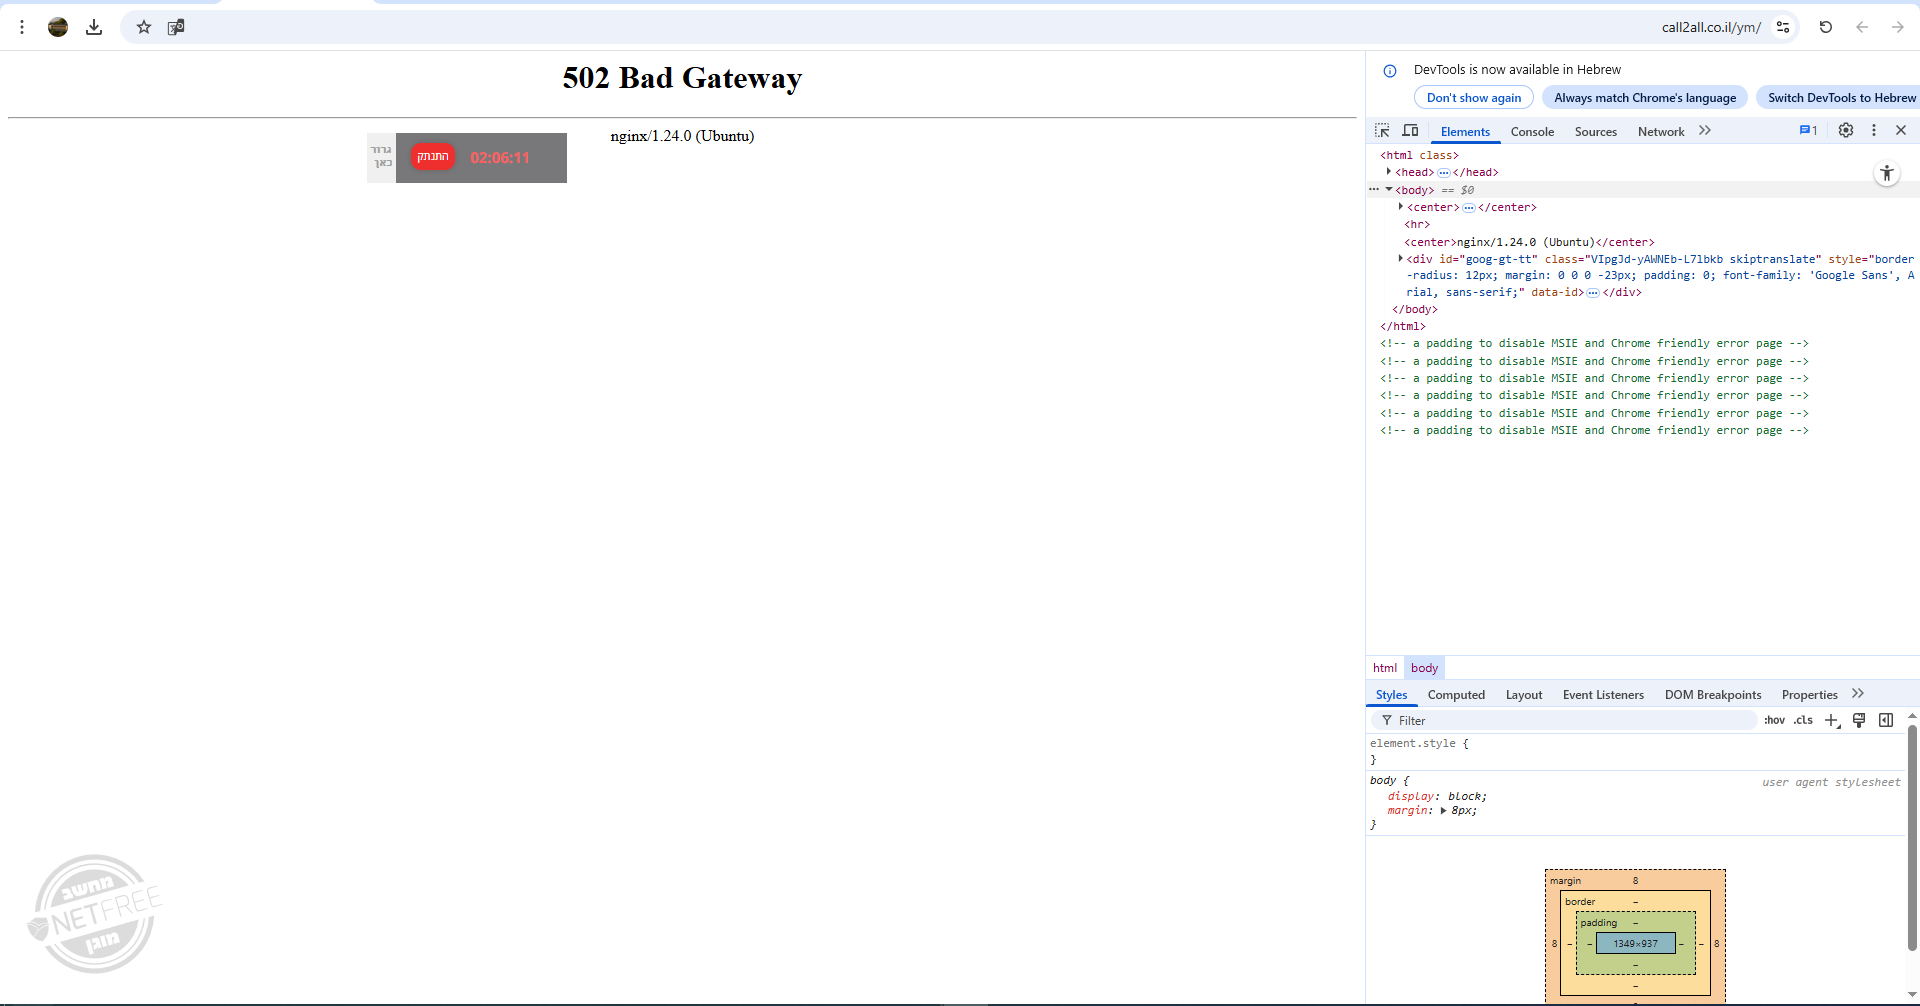Open the Chrome three-dot menu
The width and height of the screenshot is (1920, 1006).
tap(22, 27)
